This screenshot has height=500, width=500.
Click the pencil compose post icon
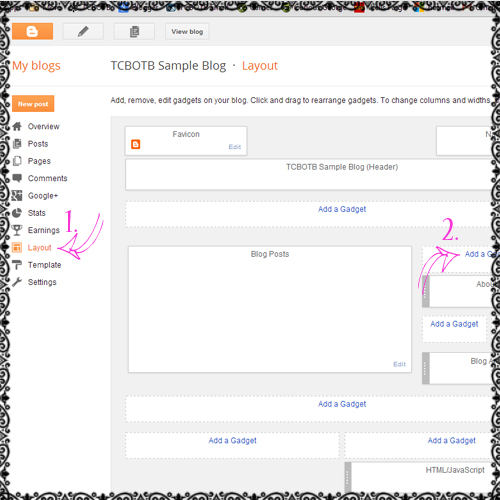[x=83, y=31]
